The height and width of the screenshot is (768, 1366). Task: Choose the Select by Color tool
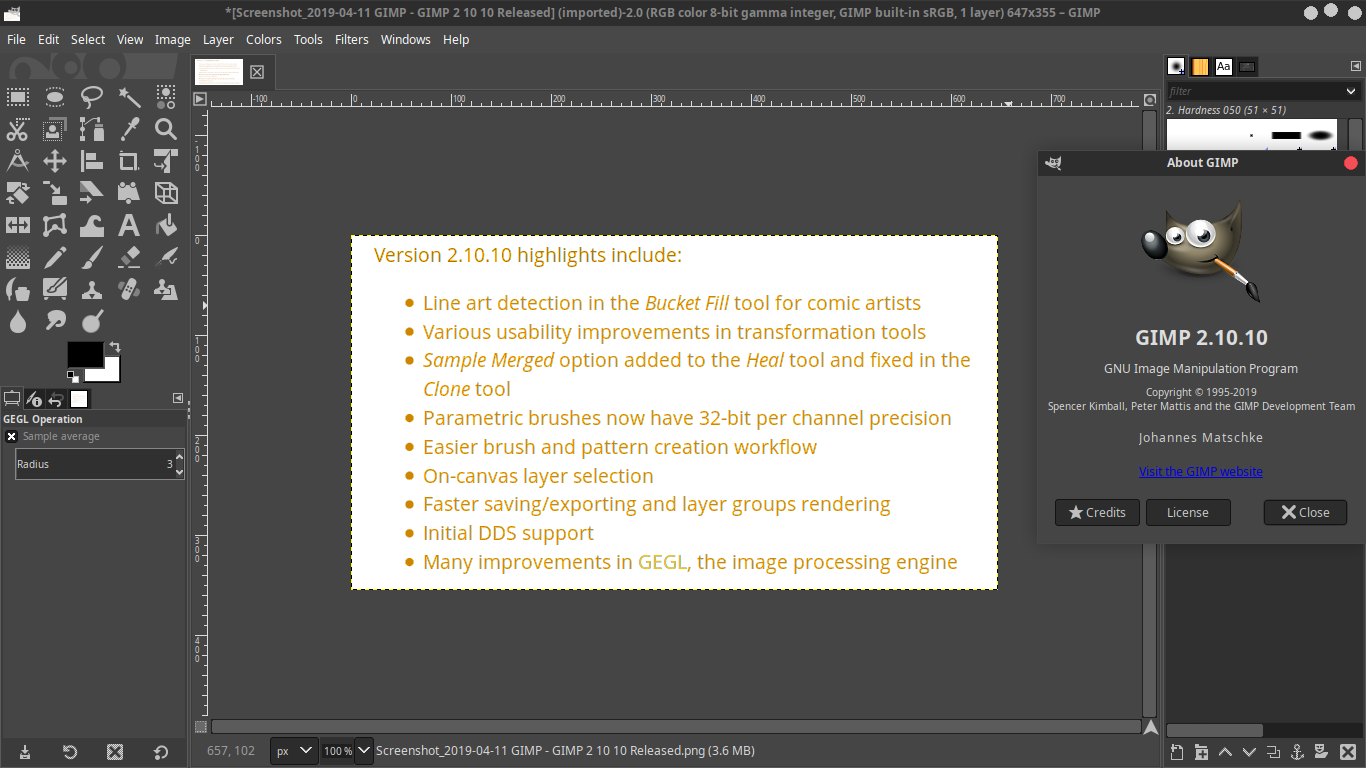pyautogui.click(x=166, y=97)
